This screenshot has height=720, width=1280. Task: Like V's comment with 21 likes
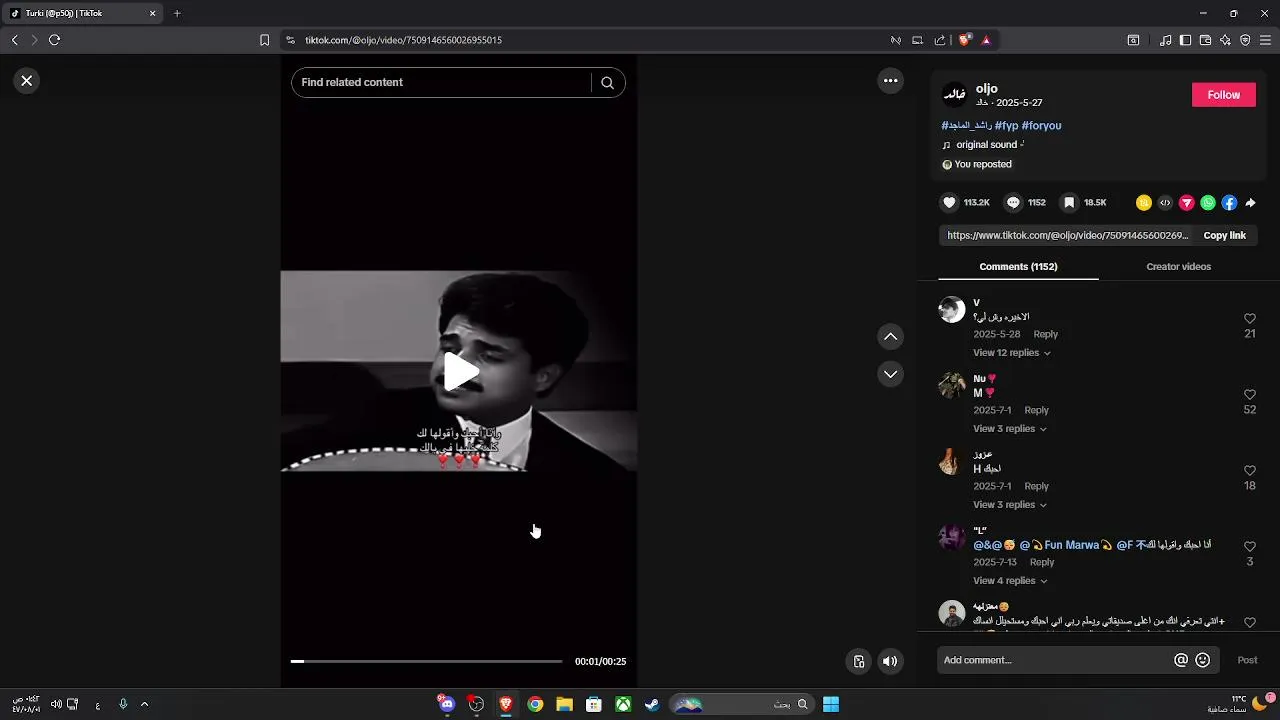1250,319
